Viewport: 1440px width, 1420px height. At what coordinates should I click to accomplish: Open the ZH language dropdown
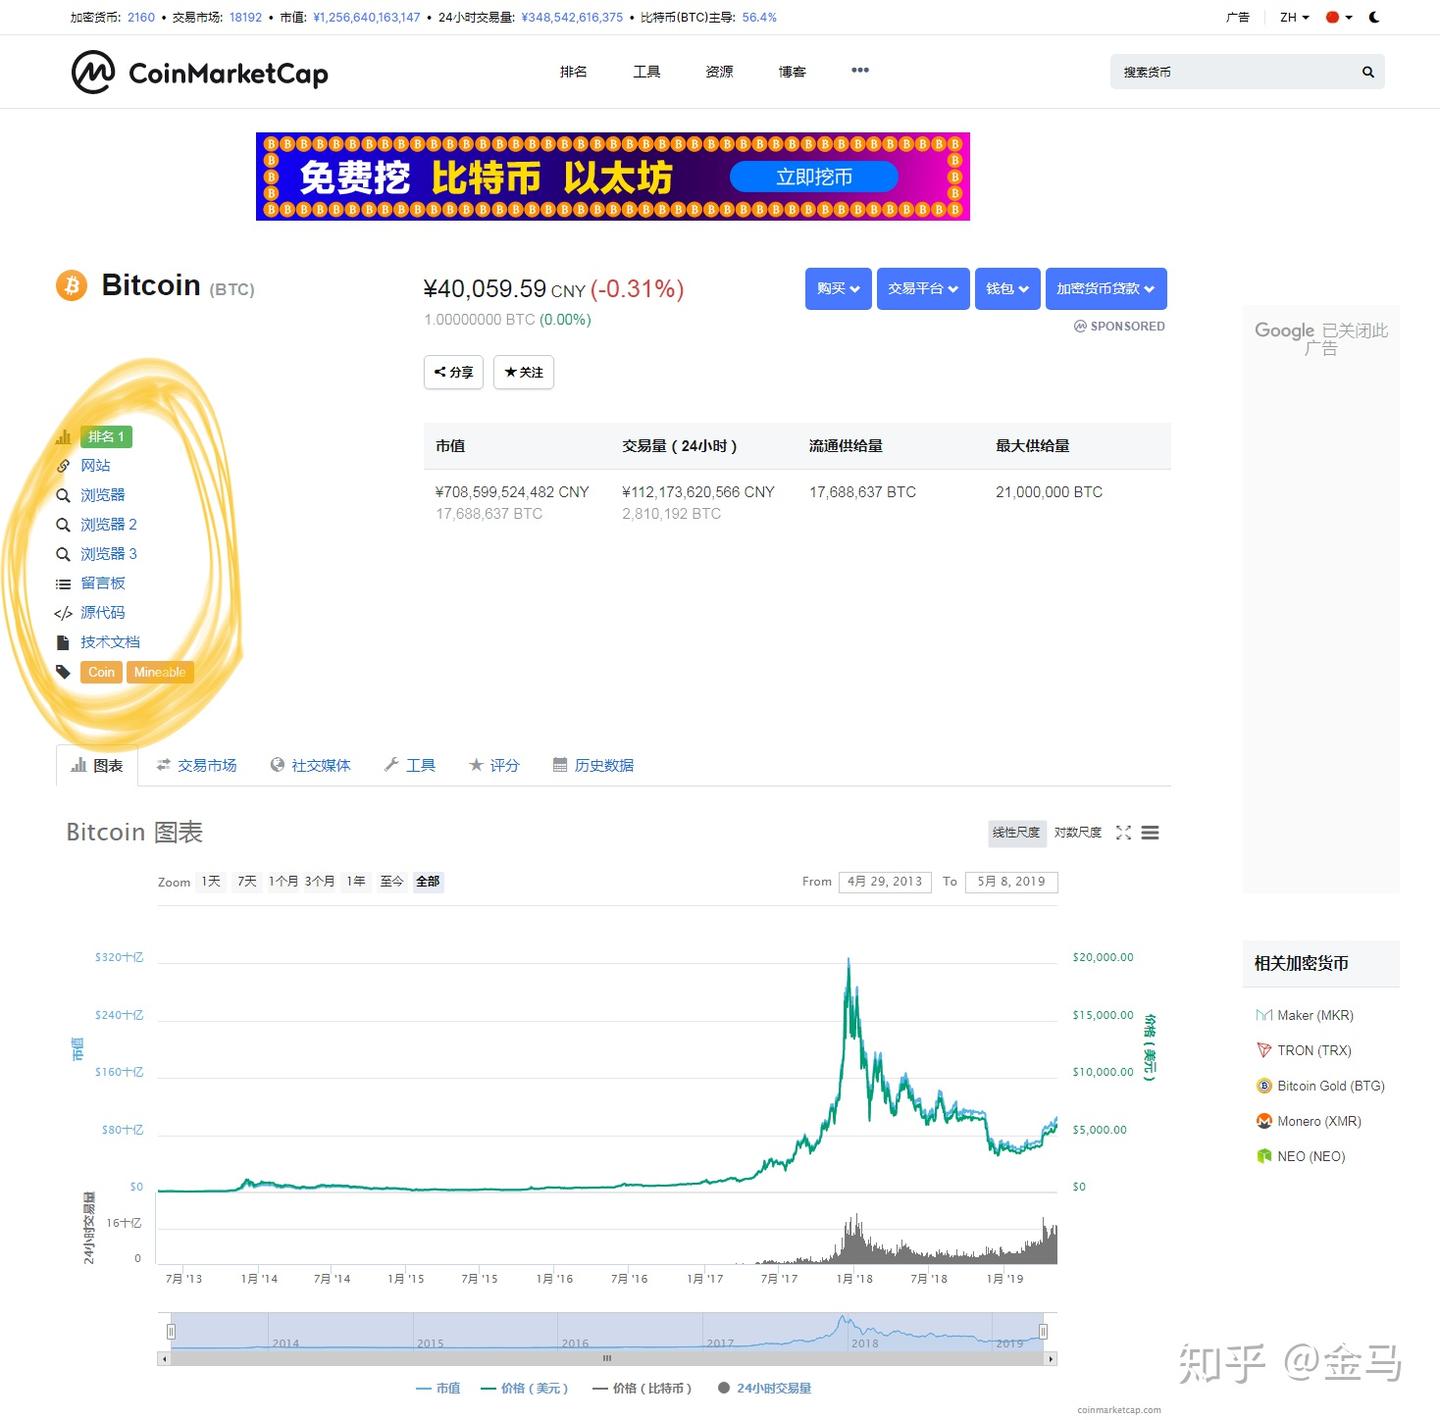pyautogui.click(x=1293, y=17)
